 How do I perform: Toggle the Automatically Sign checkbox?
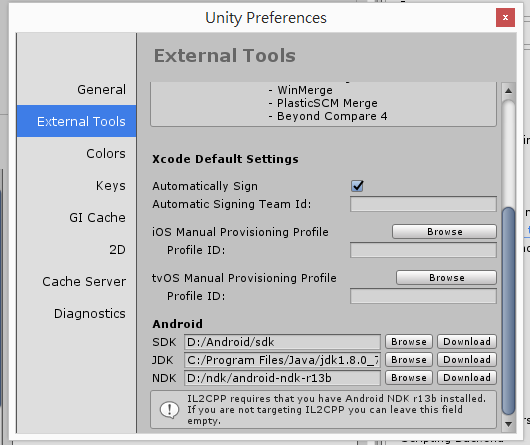pos(357,186)
